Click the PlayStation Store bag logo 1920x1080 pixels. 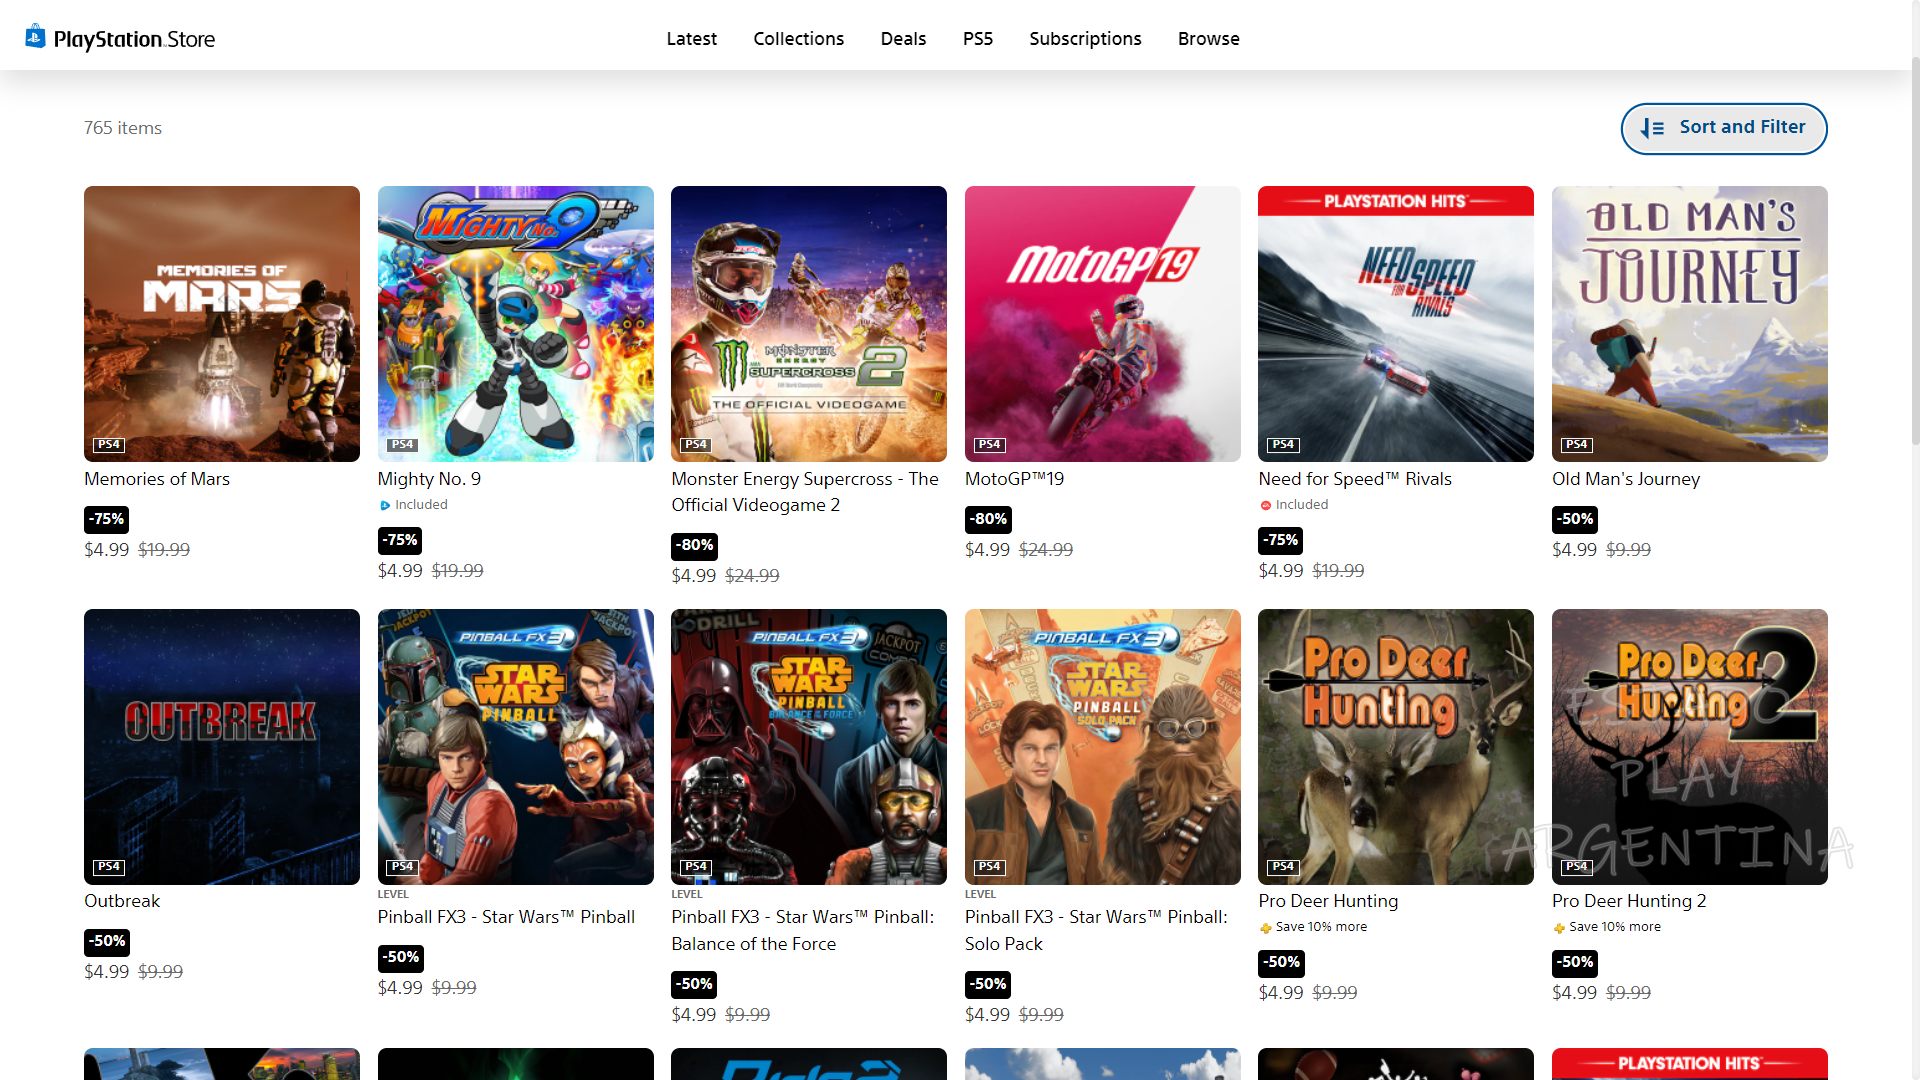pos(36,37)
